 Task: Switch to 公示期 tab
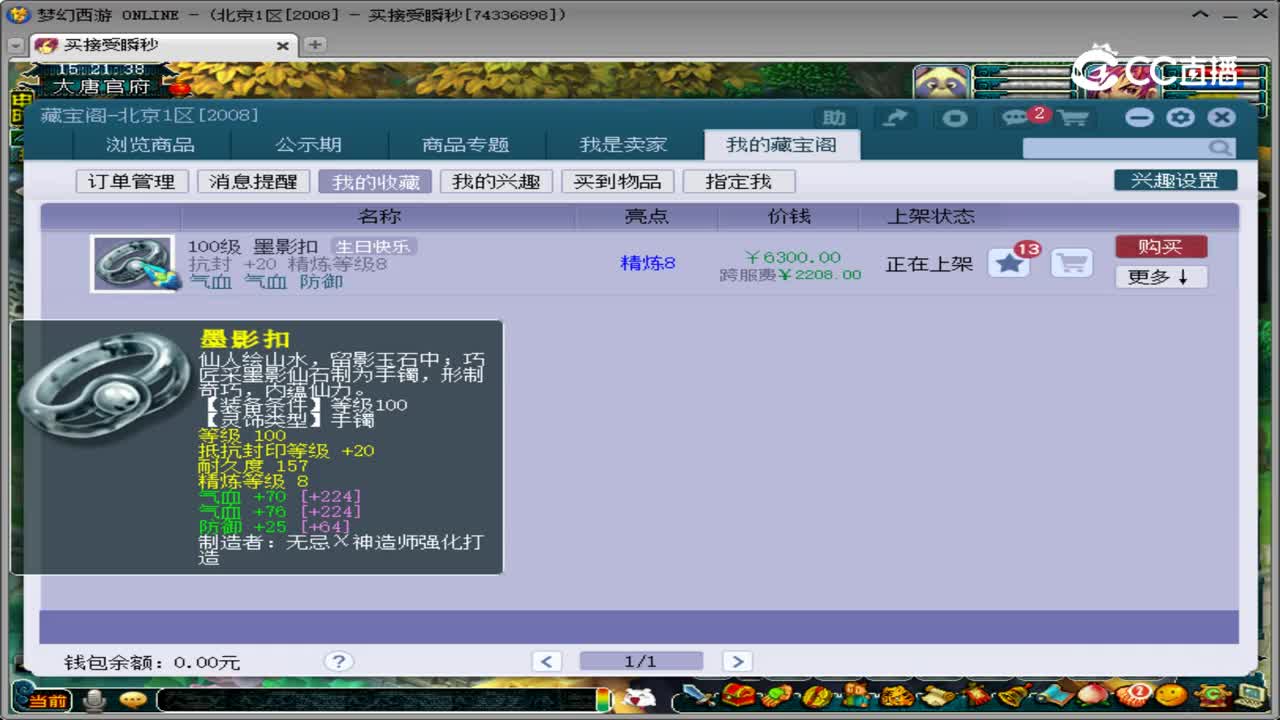pos(309,145)
